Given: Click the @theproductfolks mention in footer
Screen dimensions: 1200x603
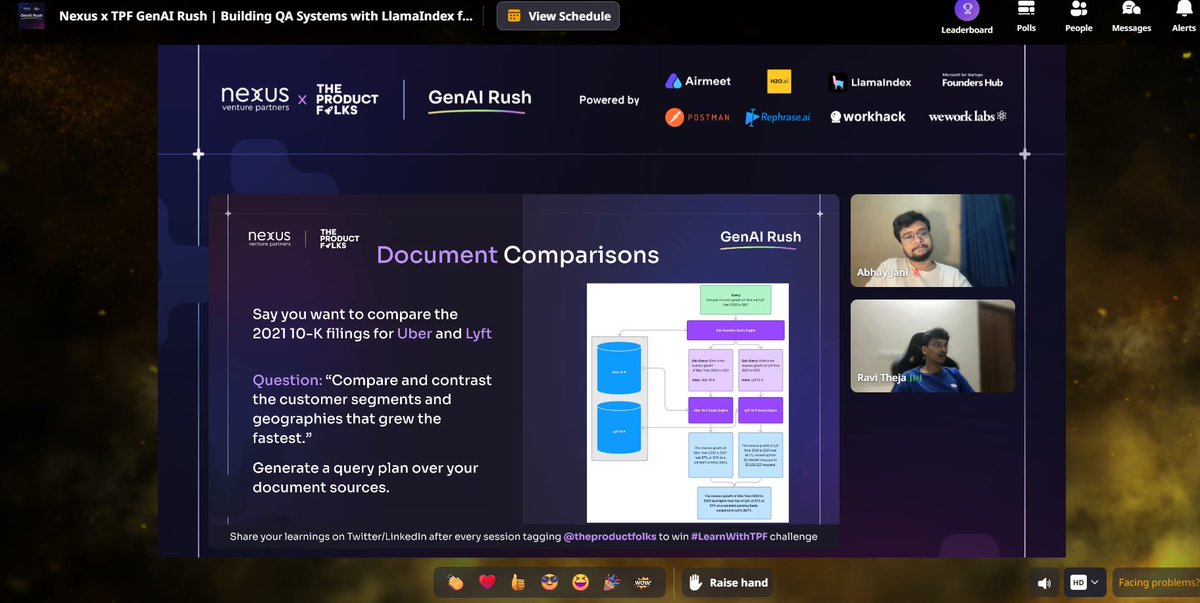Looking at the screenshot, I should [609, 537].
